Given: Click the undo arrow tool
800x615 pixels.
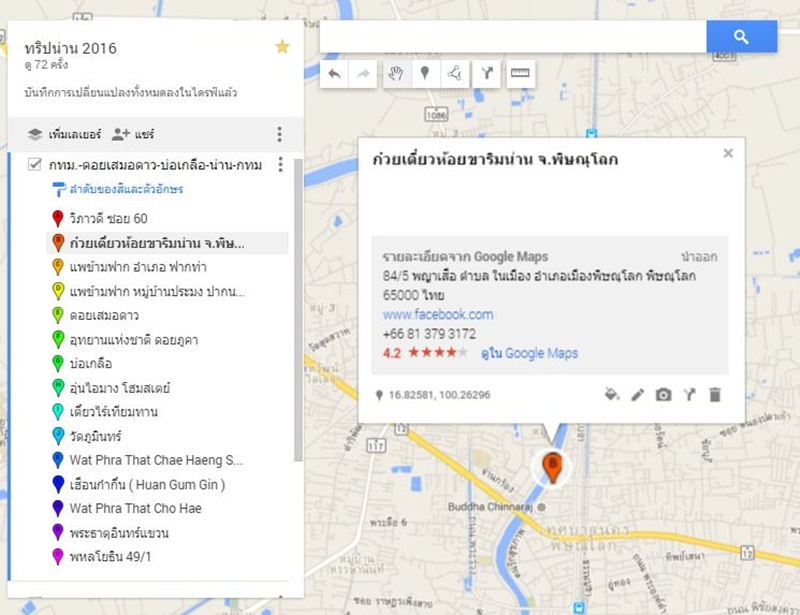Looking at the screenshot, I should (334, 74).
